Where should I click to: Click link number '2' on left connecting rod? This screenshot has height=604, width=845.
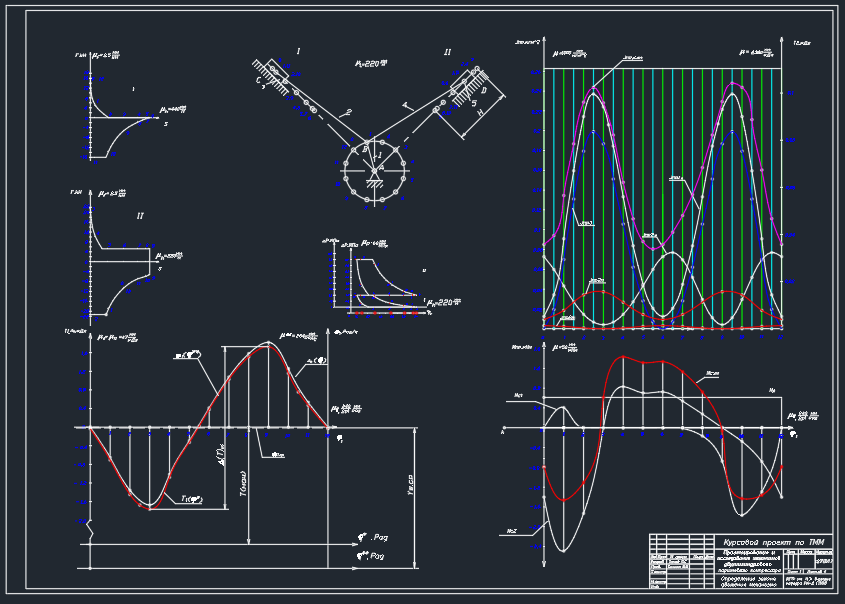(348, 113)
